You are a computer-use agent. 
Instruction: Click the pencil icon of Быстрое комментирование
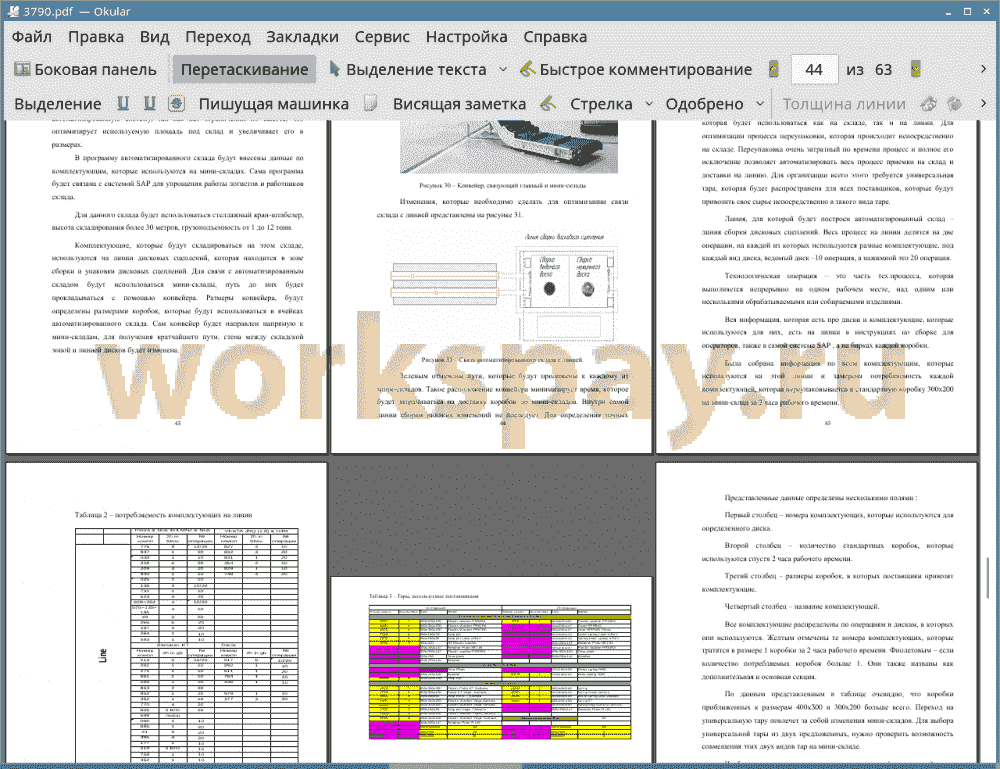527,69
